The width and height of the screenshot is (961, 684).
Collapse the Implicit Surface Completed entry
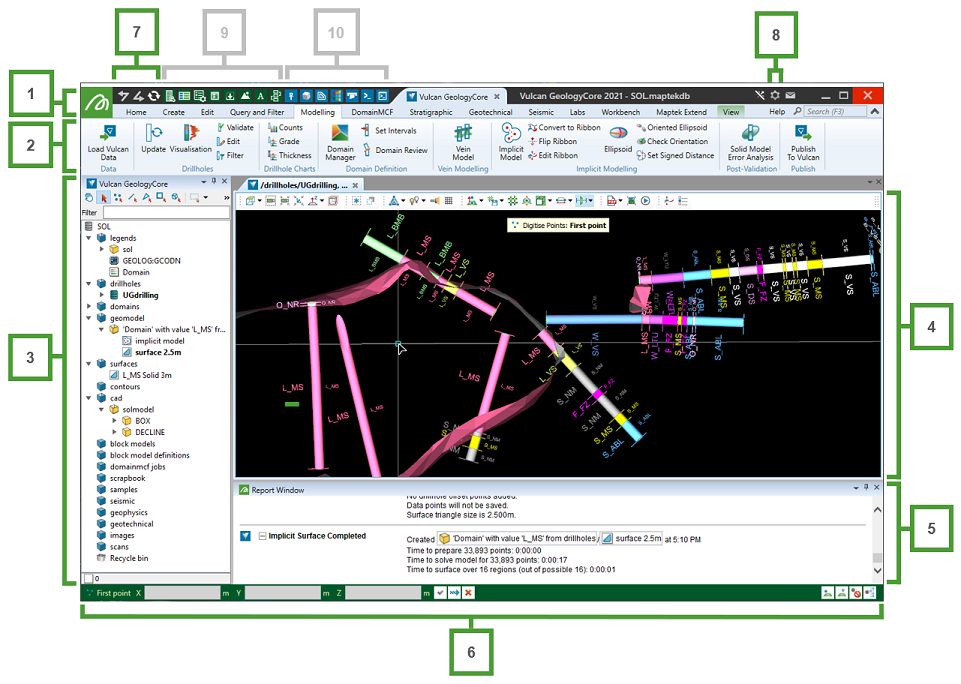click(x=262, y=536)
